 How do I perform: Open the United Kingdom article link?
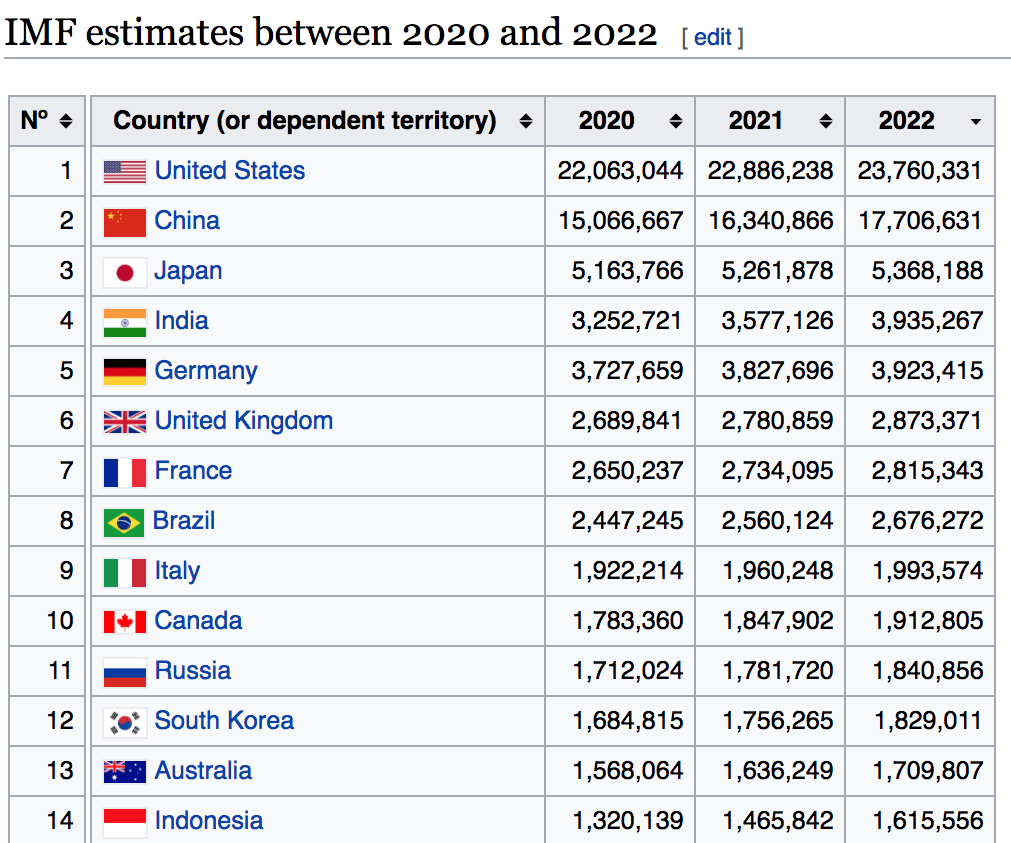[243, 421]
